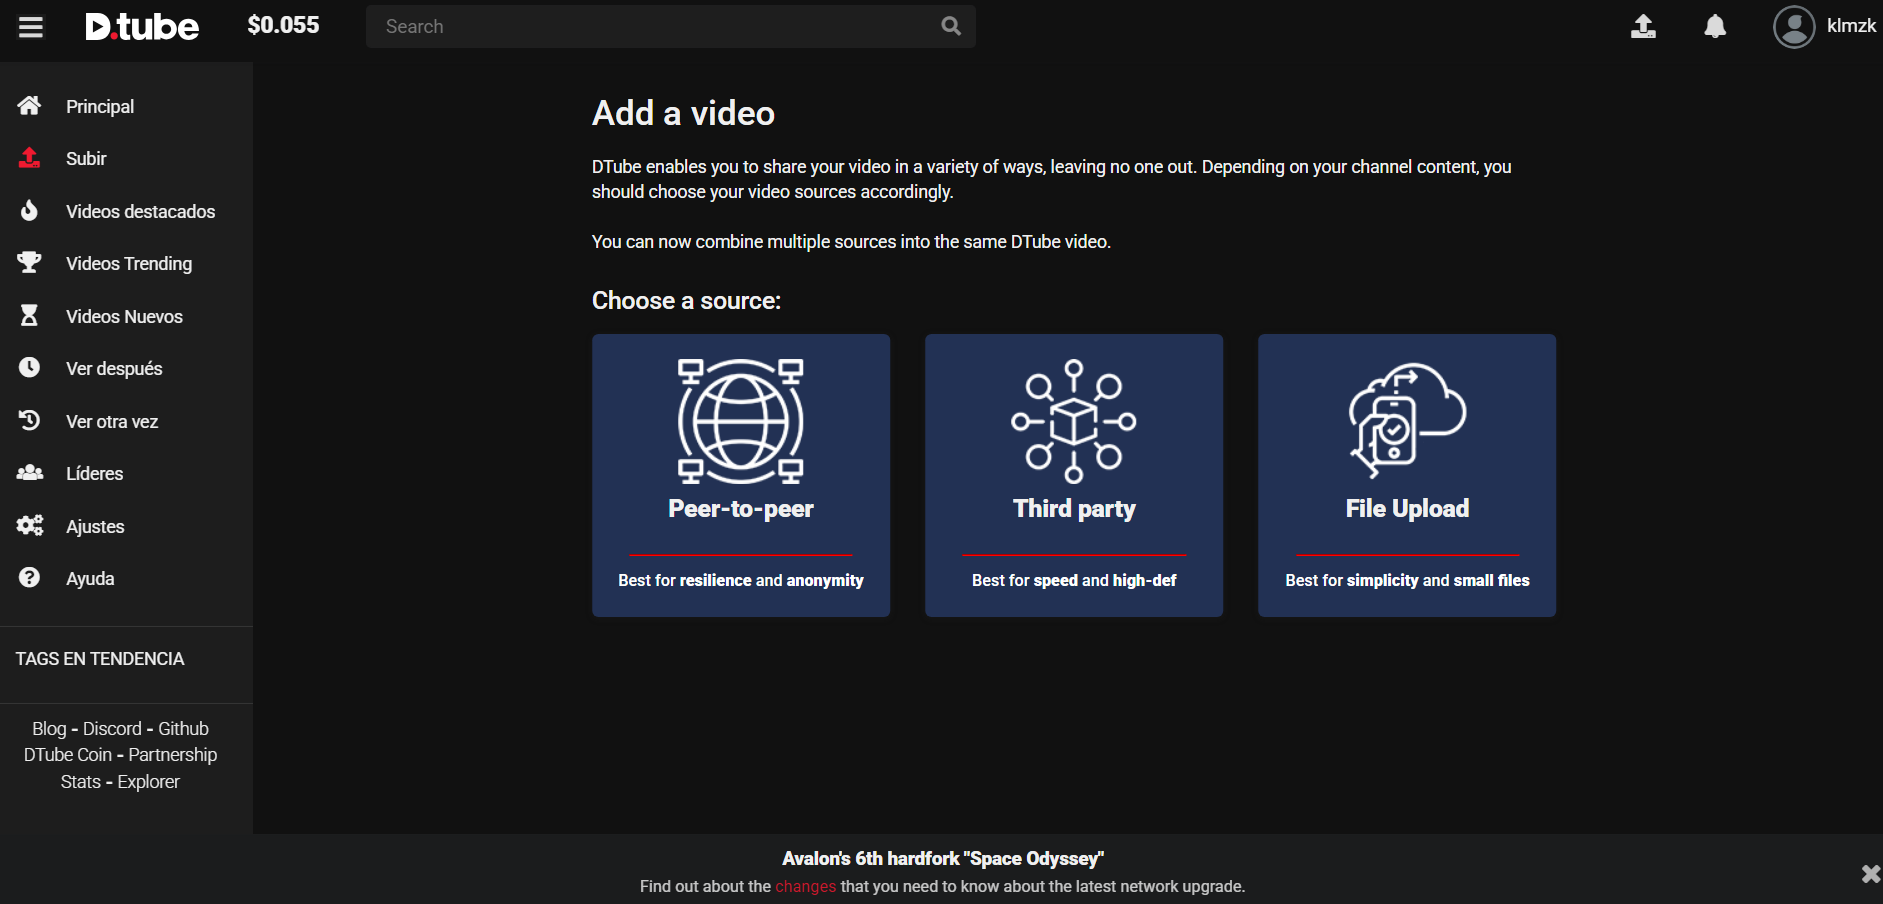Click the red Subir upload icon
This screenshot has width=1883, height=904.
click(30, 158)
